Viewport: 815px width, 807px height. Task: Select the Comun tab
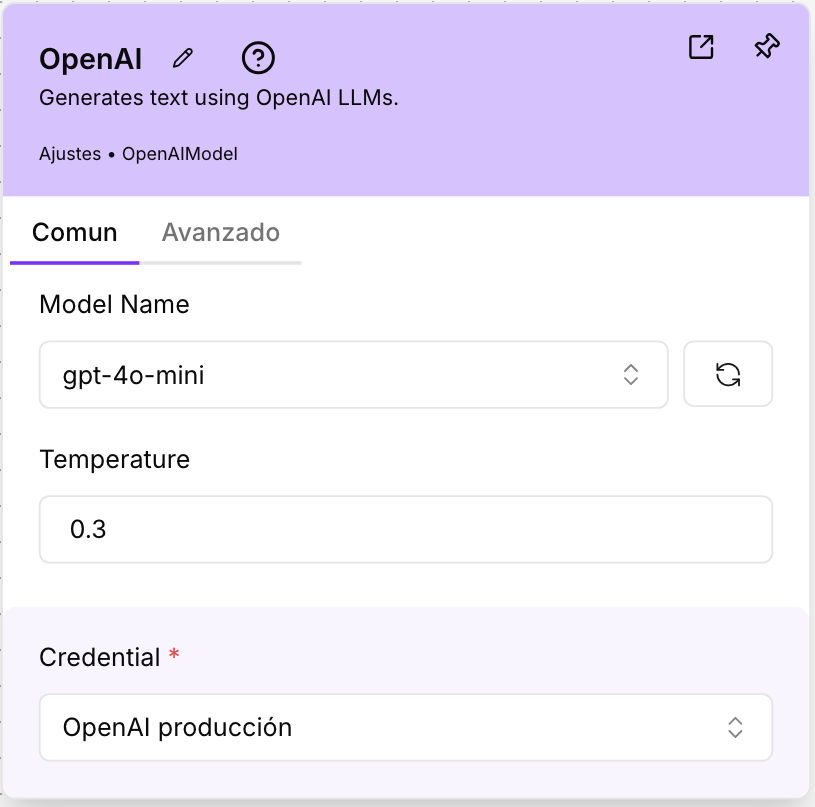[74, 232]
